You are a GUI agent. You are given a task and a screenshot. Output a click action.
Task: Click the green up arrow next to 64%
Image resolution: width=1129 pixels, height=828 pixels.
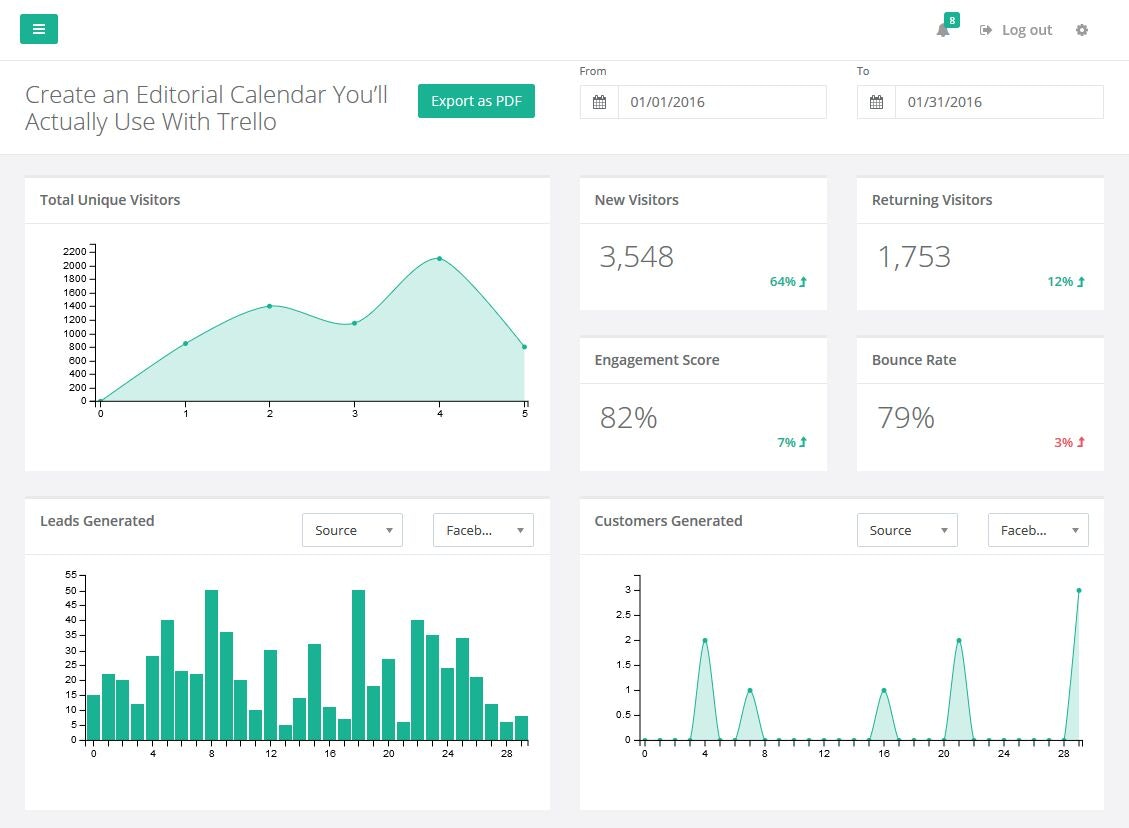coord(802,281)
